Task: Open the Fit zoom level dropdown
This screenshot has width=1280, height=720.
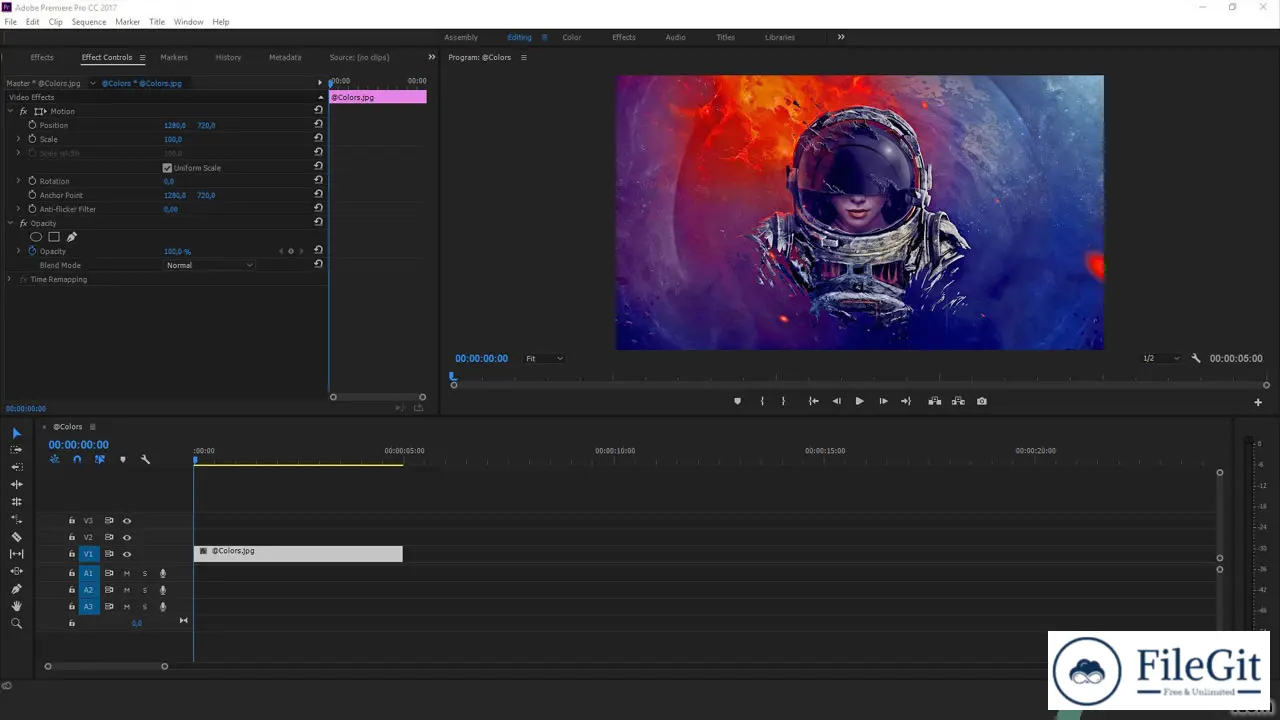Action: 544,358
